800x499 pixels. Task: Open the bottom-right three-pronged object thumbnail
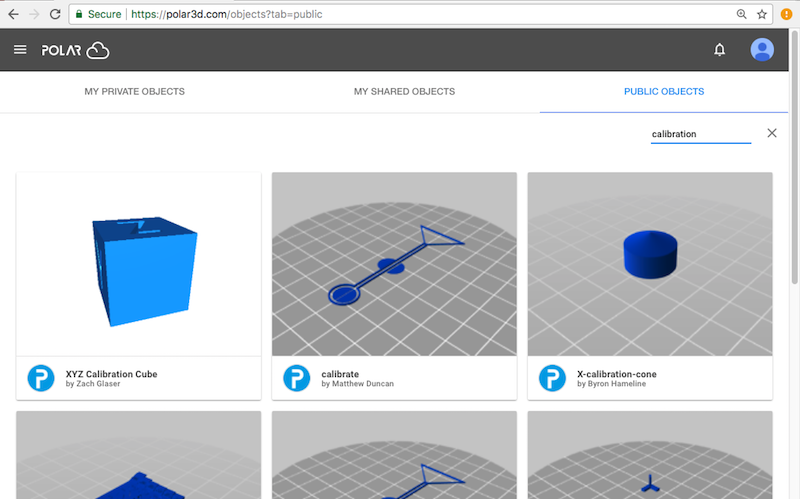coord(650,455)
